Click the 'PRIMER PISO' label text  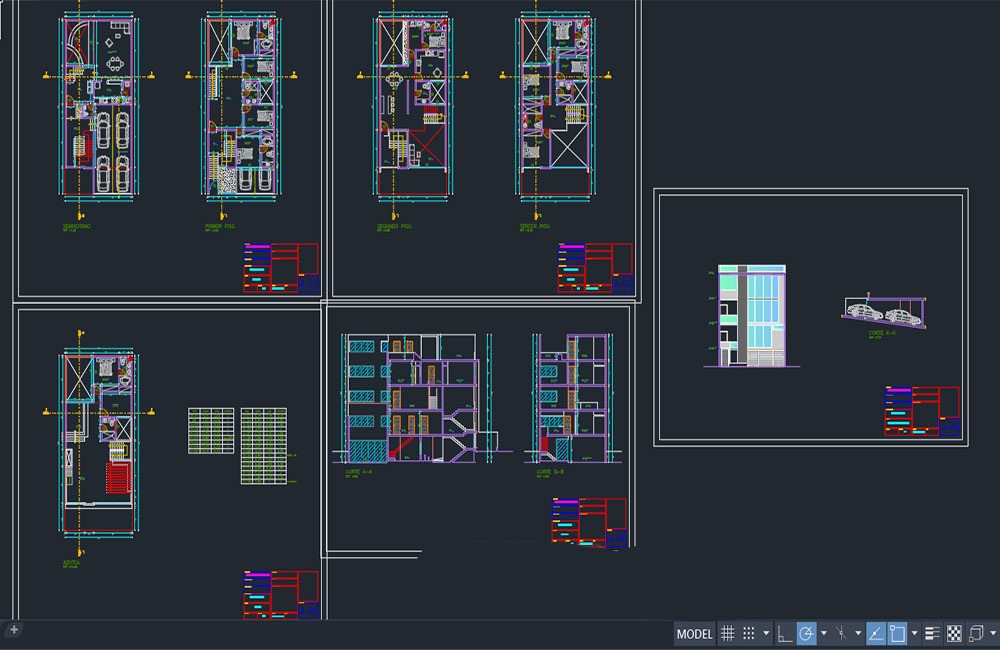pyautogui.click(x=220, y=226)
